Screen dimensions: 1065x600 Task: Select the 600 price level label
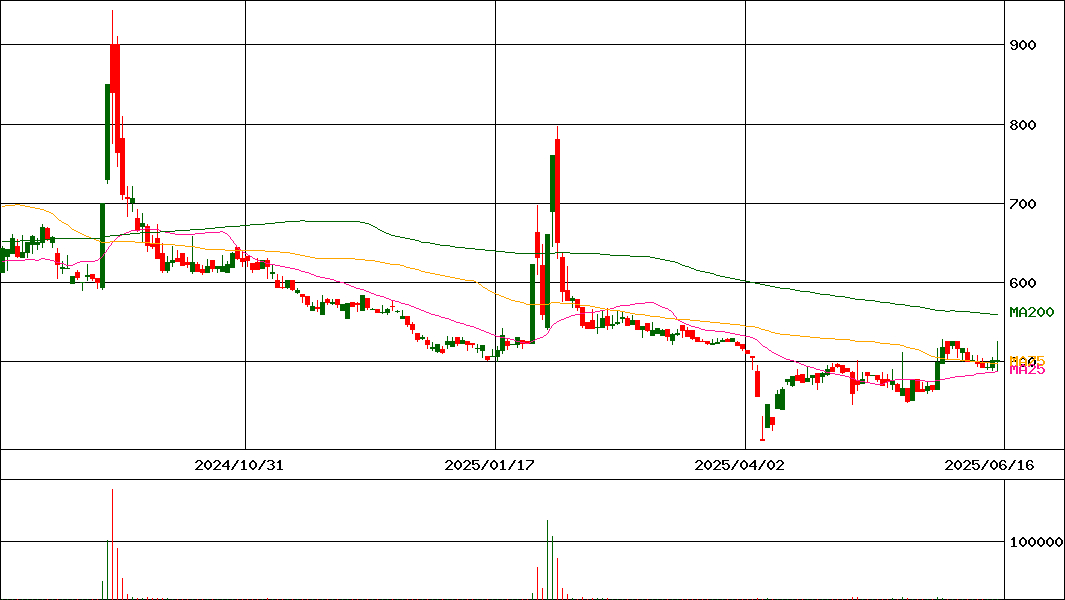tap(1022, 283)
